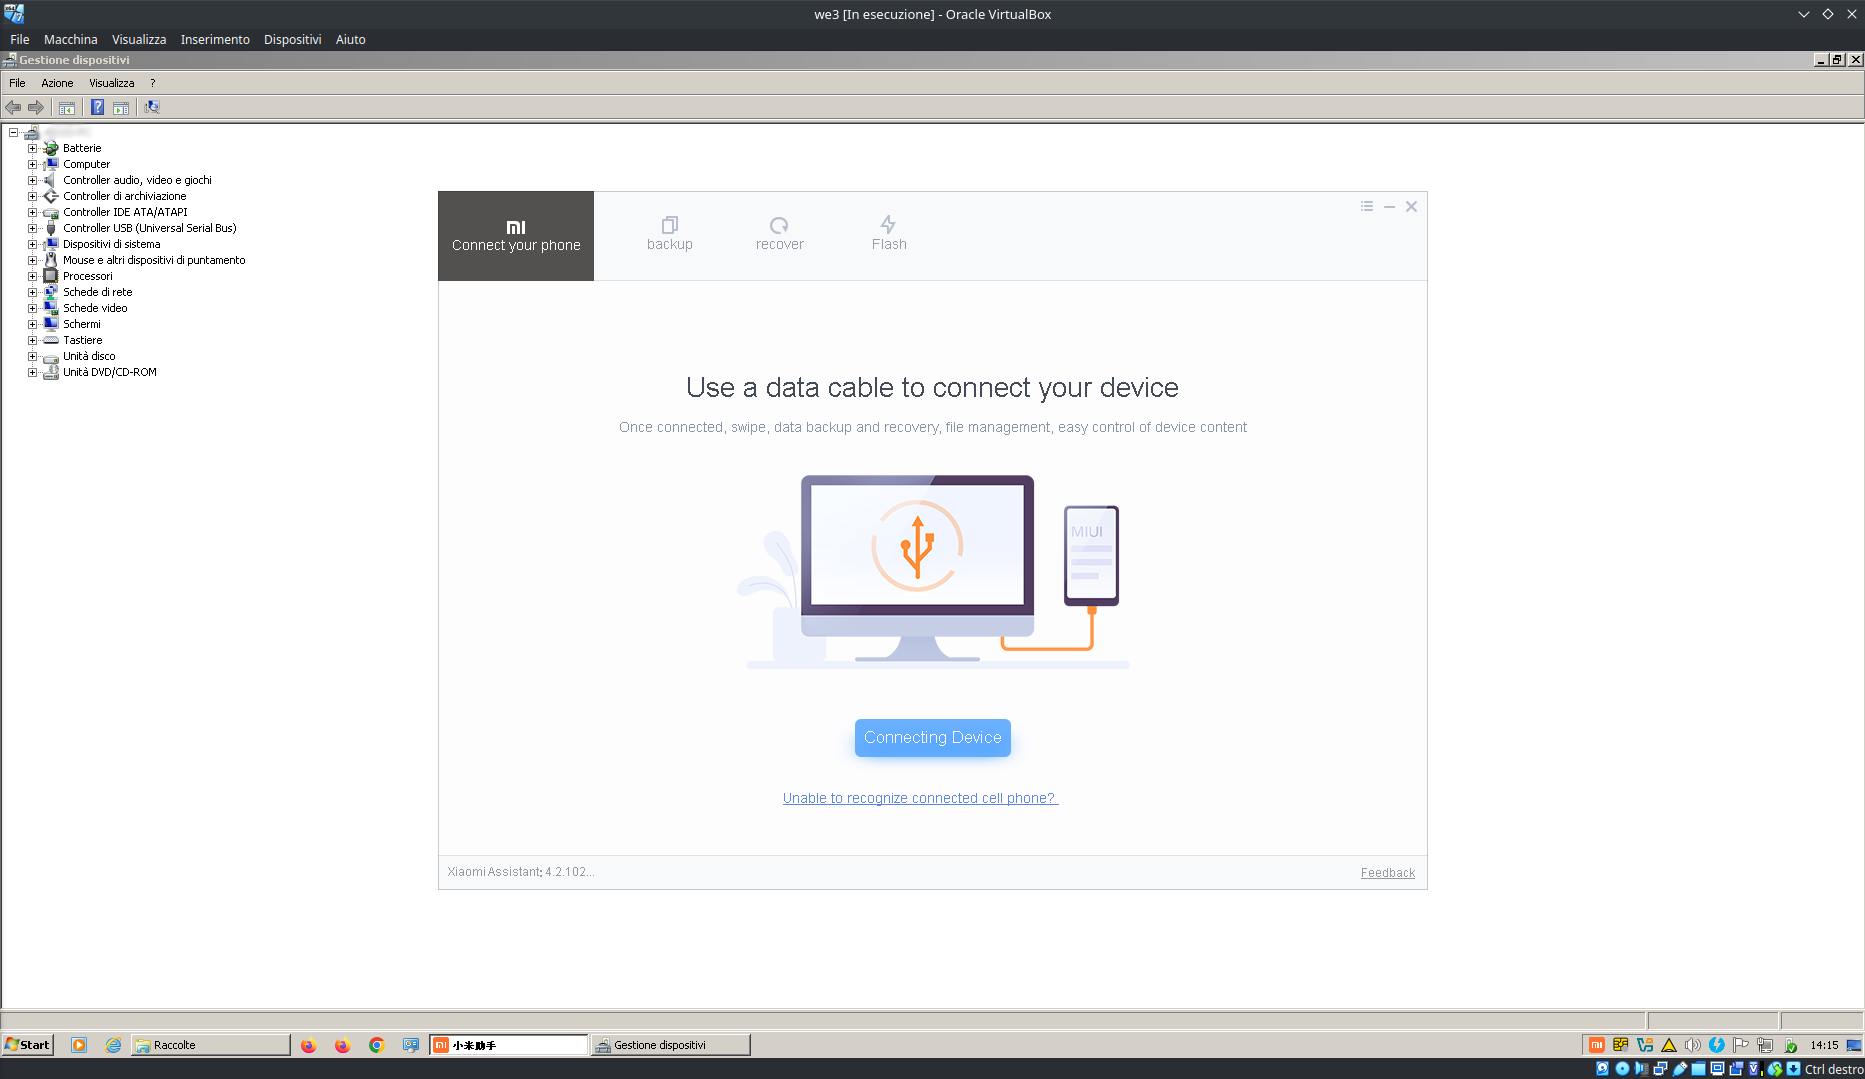Click the Show desktop icon beside the tray clock
The height and width of the screenshot is (1079, 1865).
click(x=1854, y=1045)
